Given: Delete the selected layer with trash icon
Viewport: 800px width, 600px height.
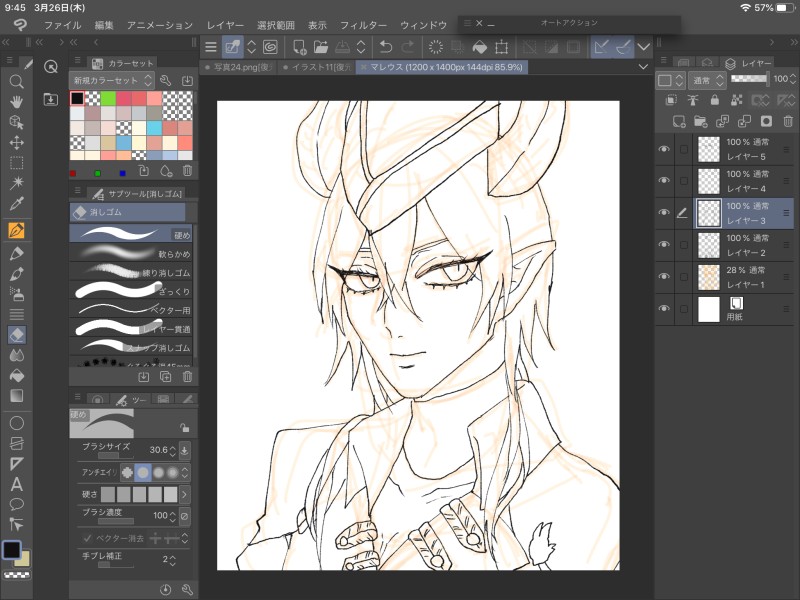Looking at the screenshot, I should pyautogui.click(x=788, y=121).
